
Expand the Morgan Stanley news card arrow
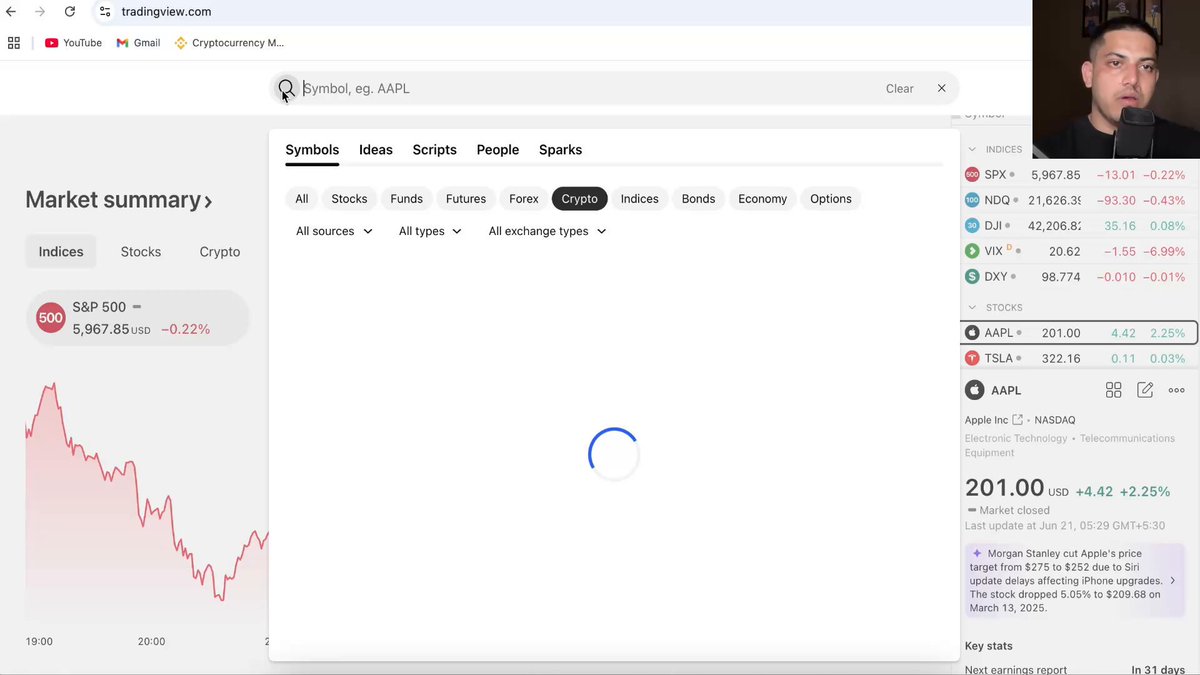tap(1173, 580)
